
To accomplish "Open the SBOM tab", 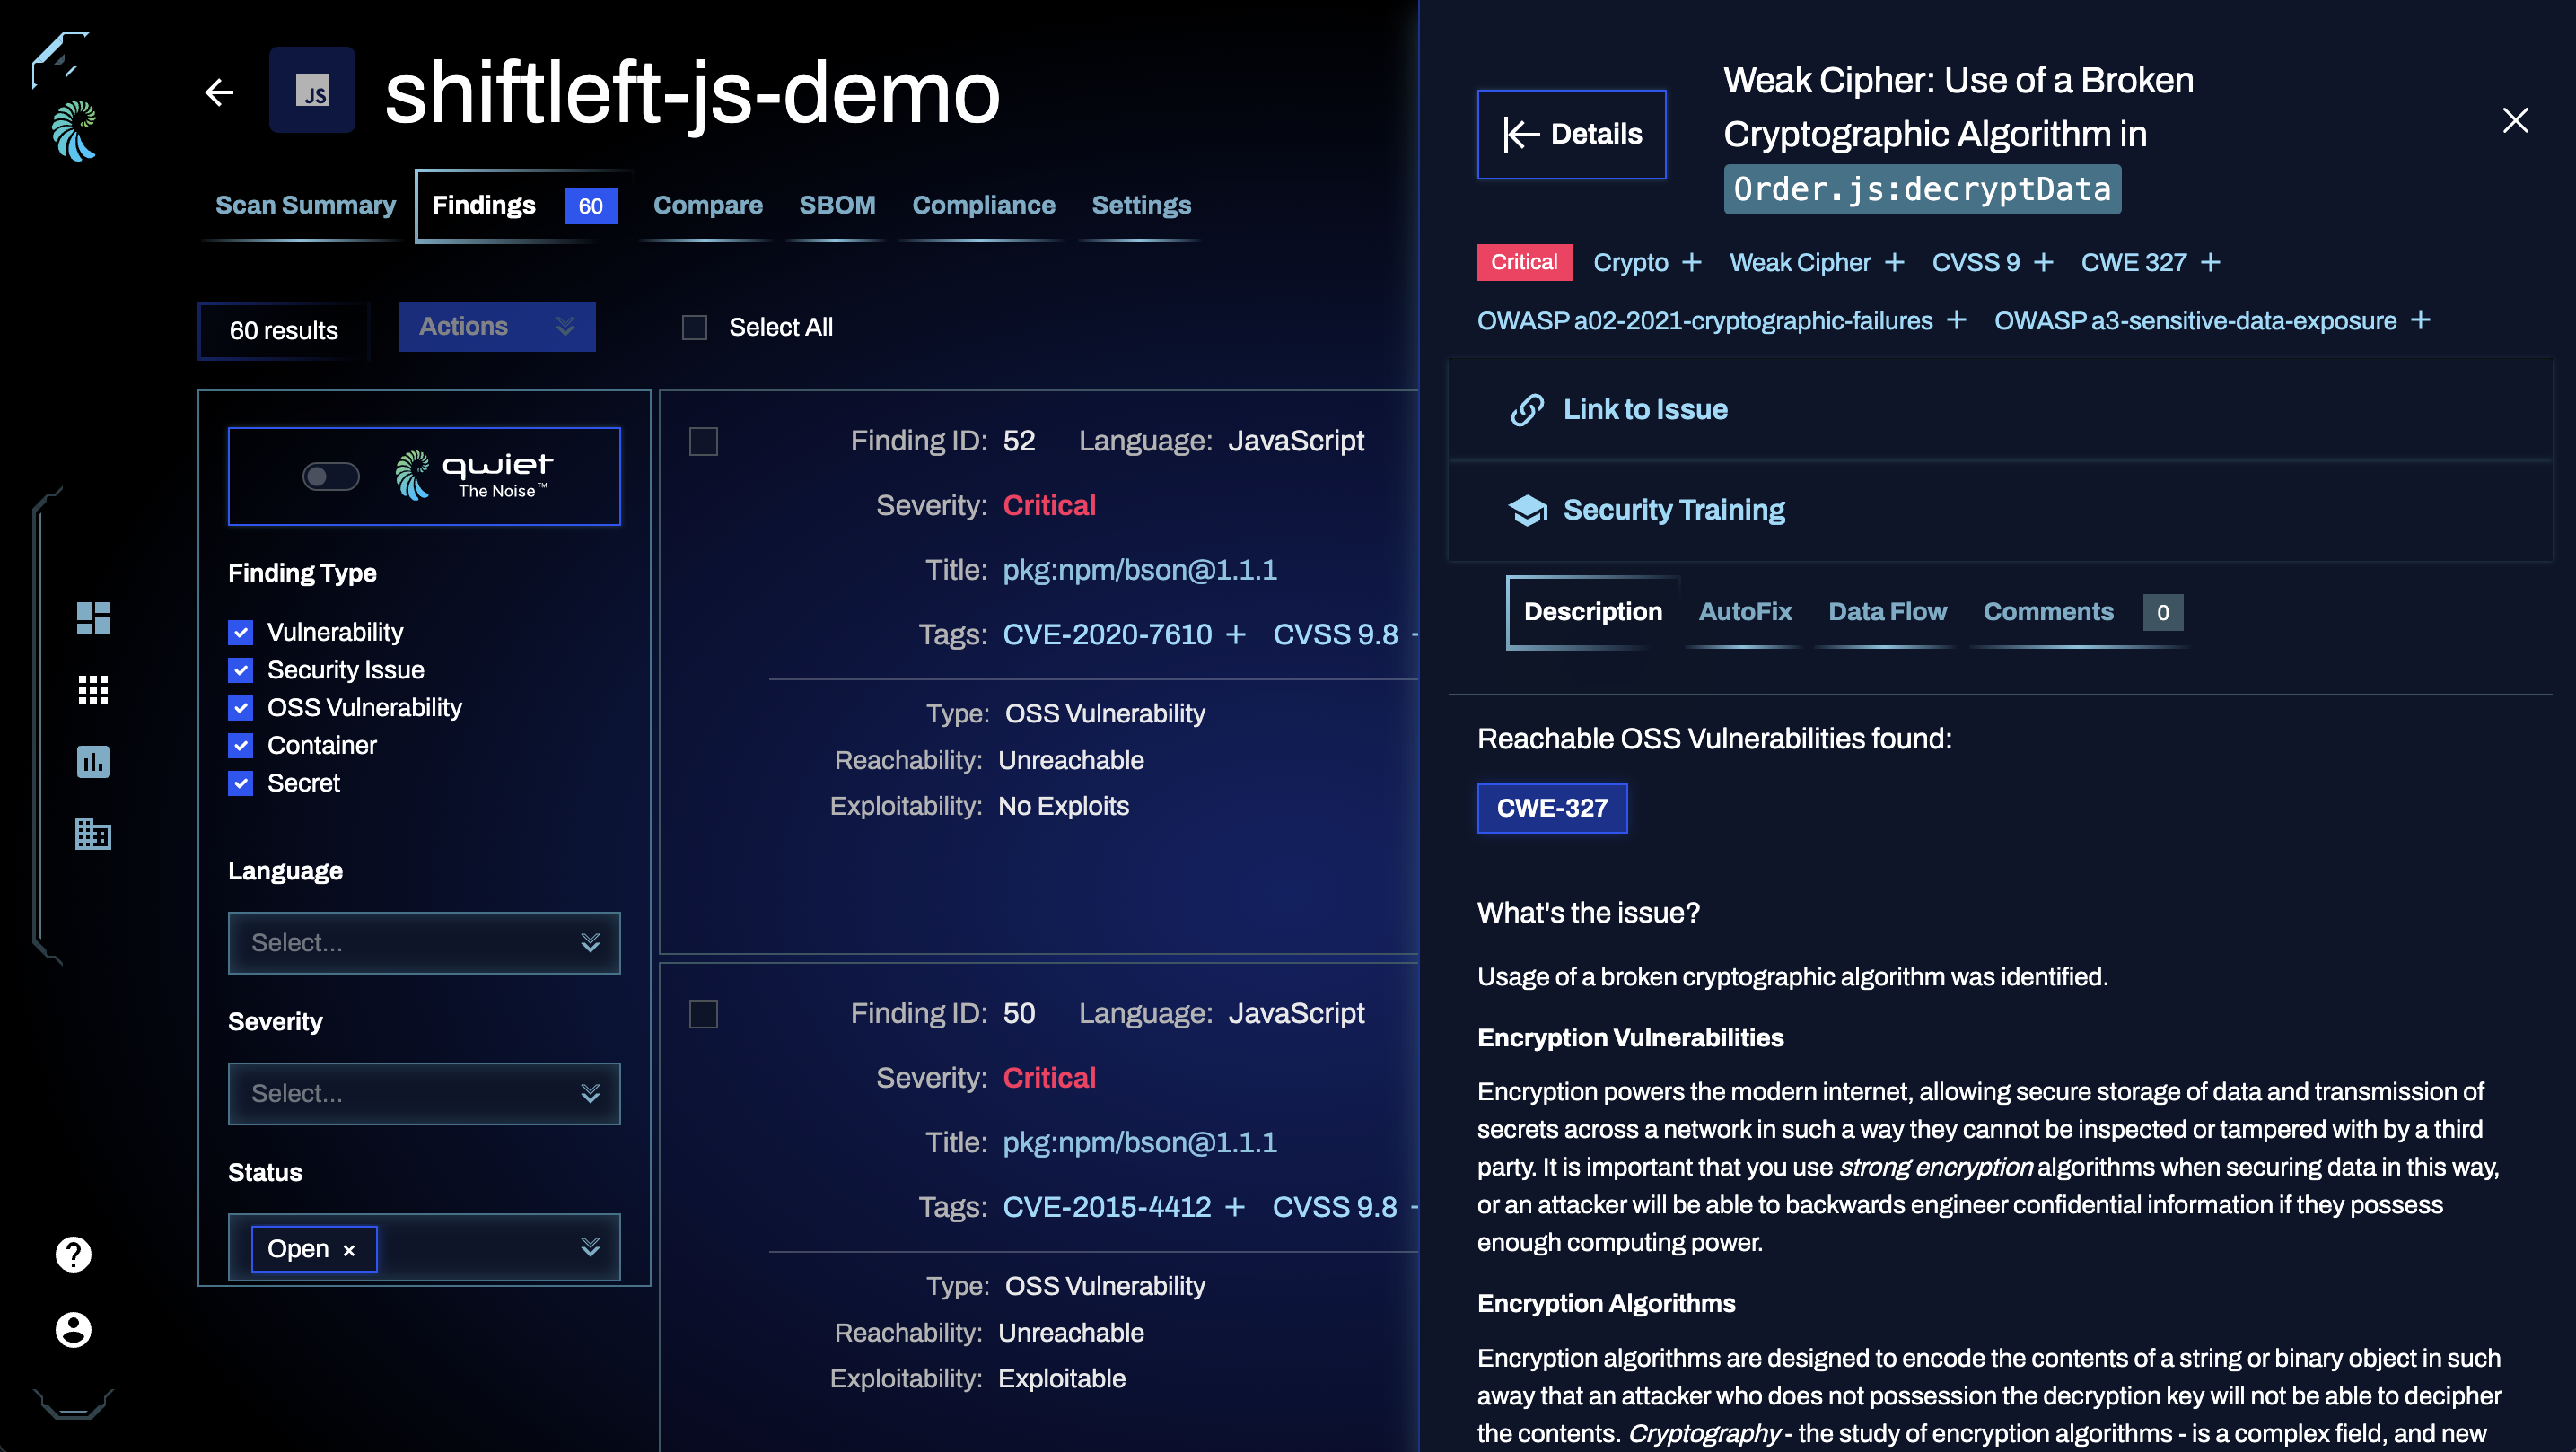I will [x=837, y=205].
